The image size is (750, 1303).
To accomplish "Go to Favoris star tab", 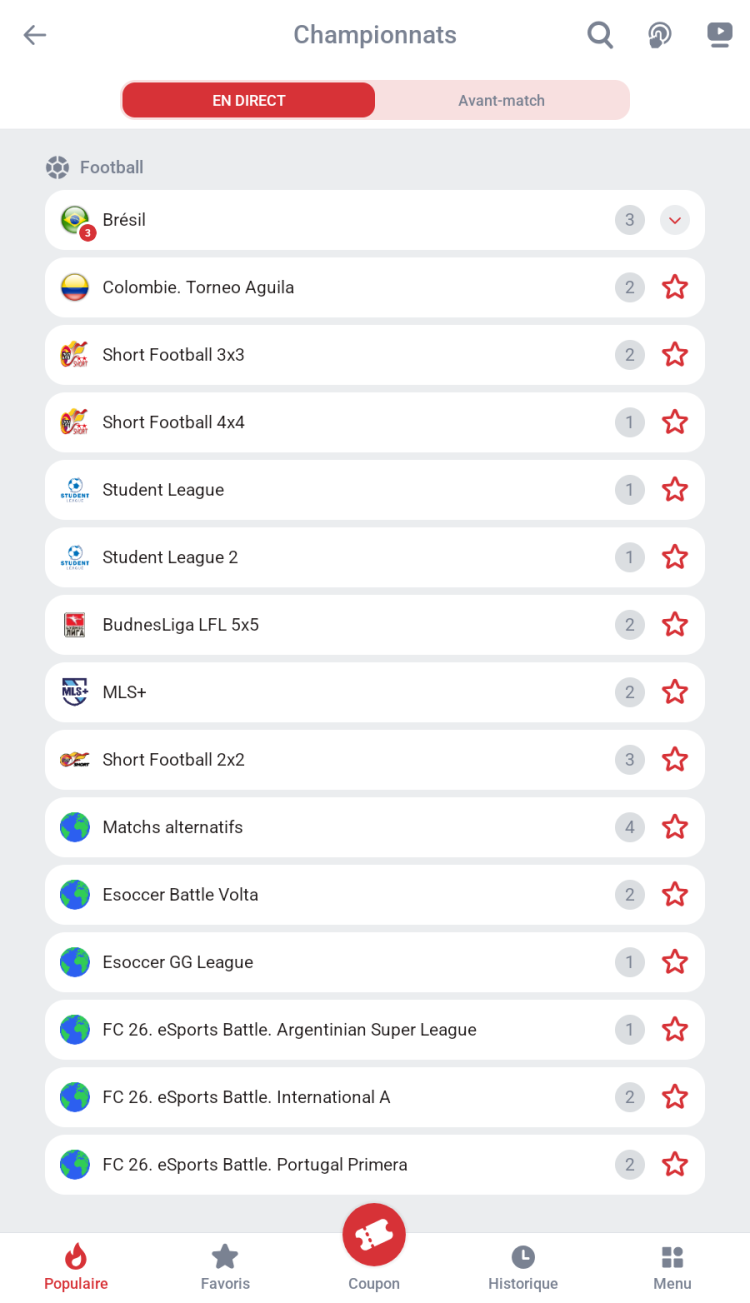I will [225, 1266].
